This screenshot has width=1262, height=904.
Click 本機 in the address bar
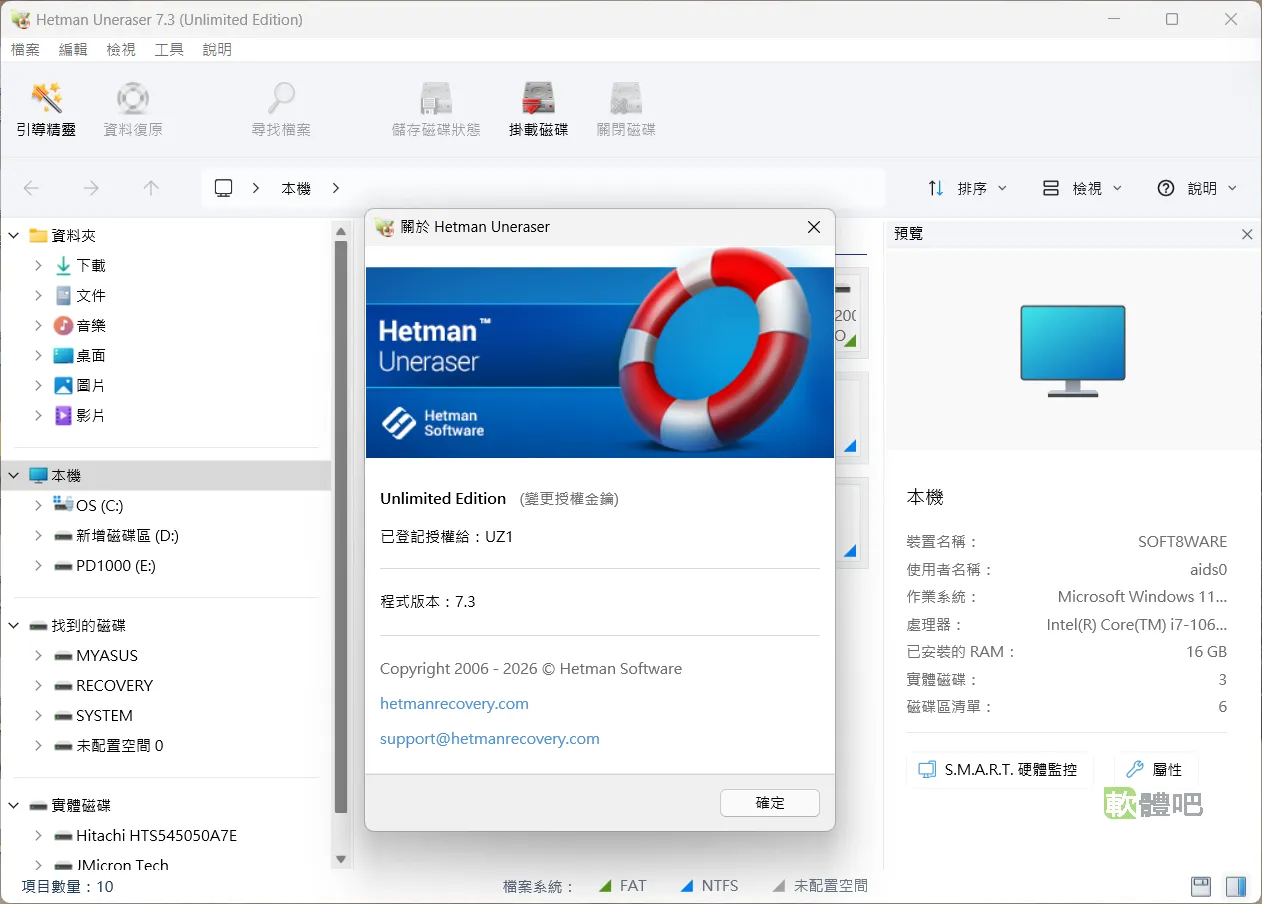pyautogui.click(x=296, y=188)
